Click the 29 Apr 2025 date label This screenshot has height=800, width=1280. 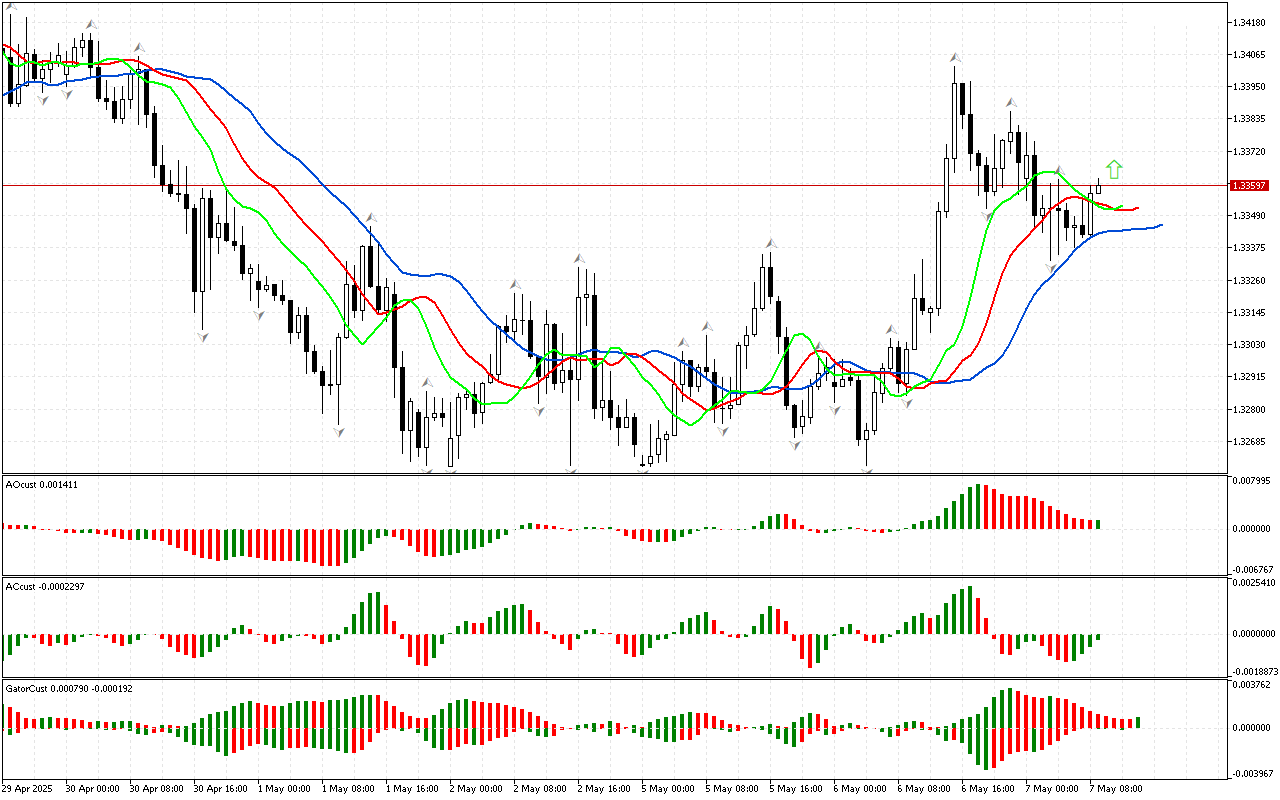point(30,788)
